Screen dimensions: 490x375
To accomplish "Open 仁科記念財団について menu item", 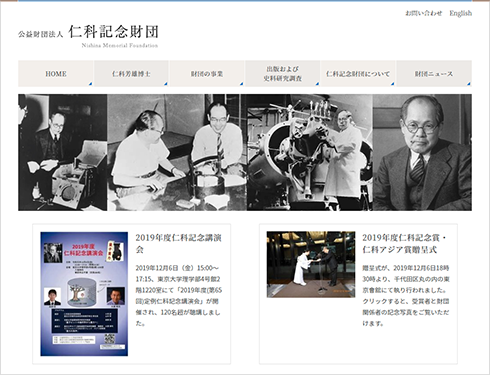I will (358, 74).
